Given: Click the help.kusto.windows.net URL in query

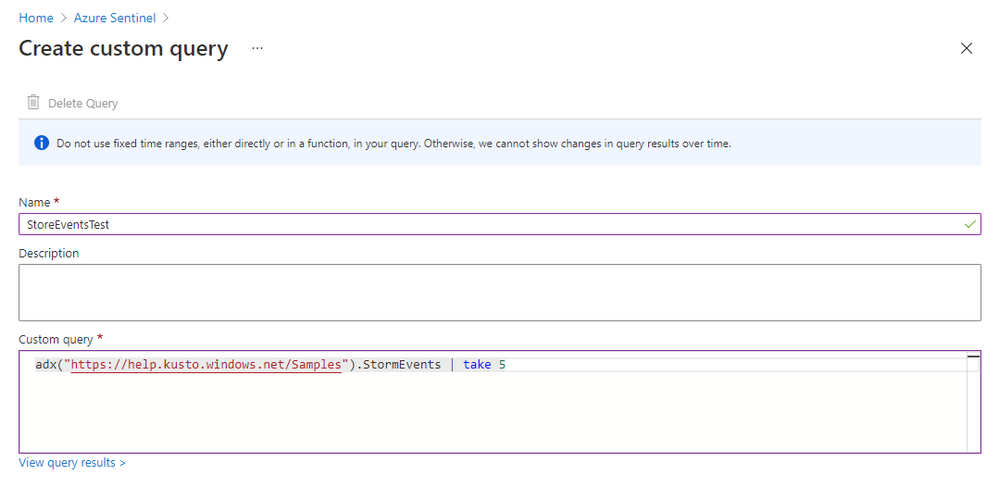Looking at the screenshot, I should [207, 365].
